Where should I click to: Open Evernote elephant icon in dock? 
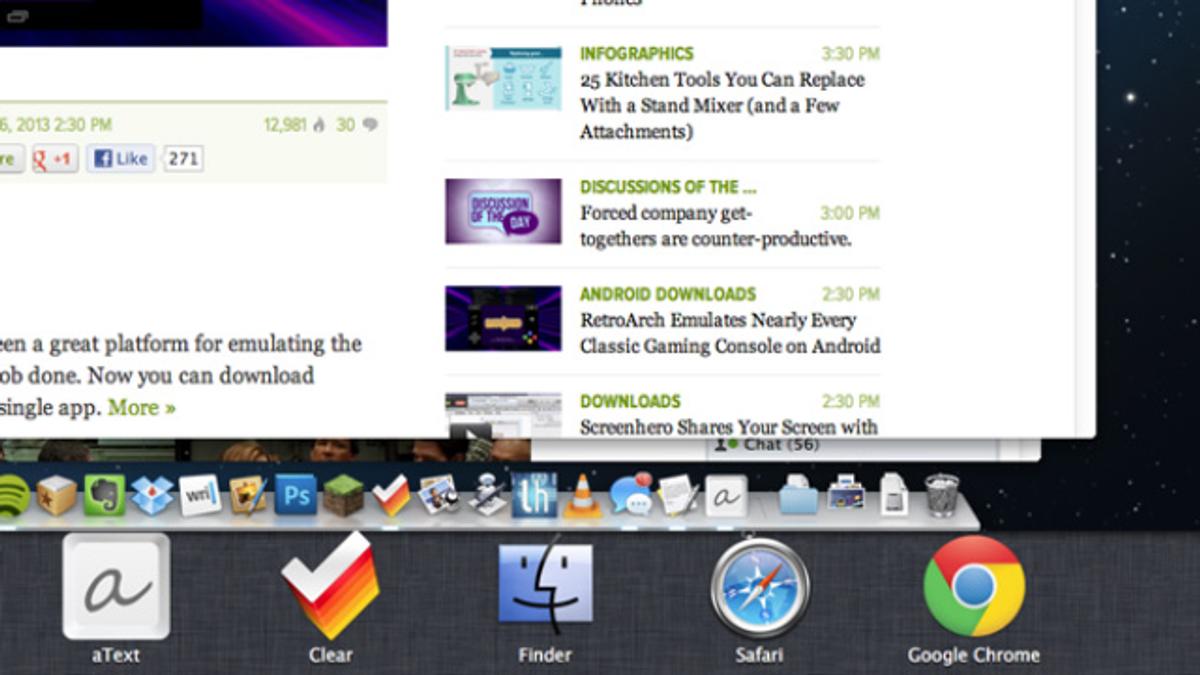tap(103, 494)
